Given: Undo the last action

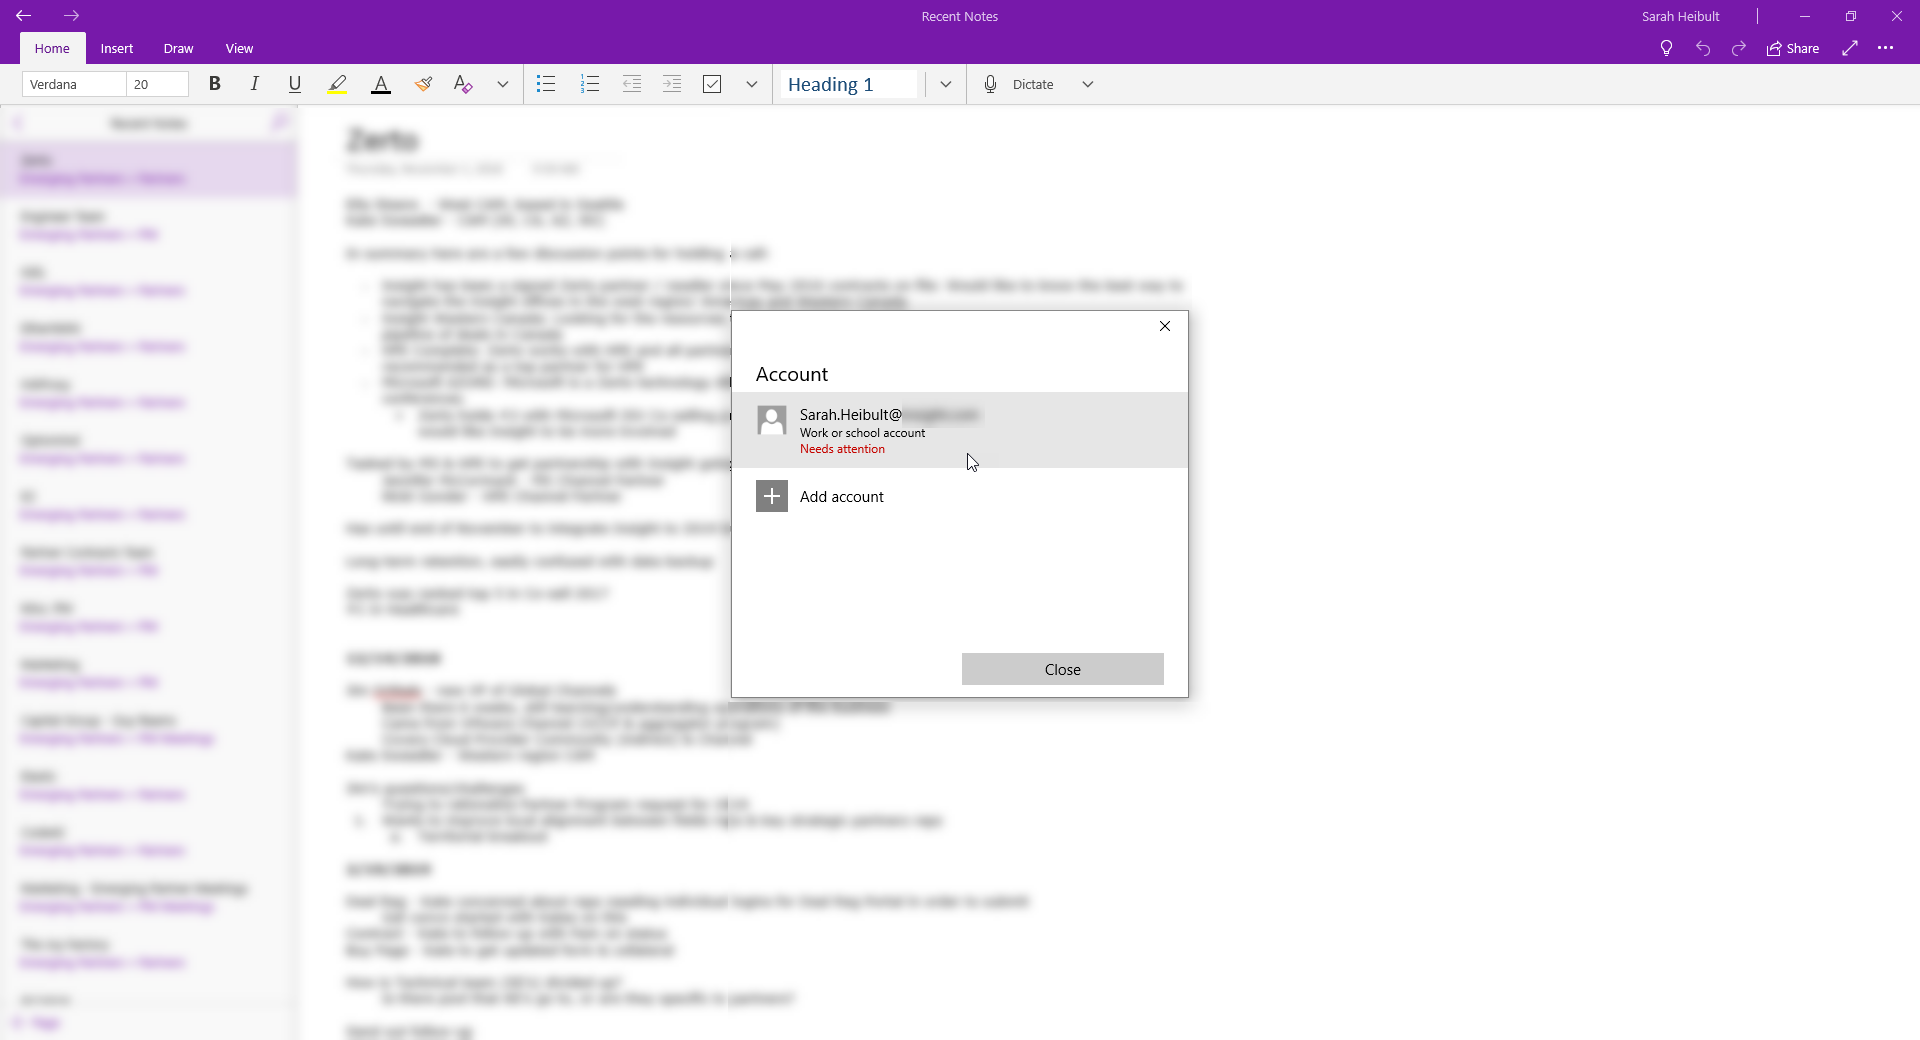Looking at the screenshot, I should pyautogui.click(x=1703, y=48).
